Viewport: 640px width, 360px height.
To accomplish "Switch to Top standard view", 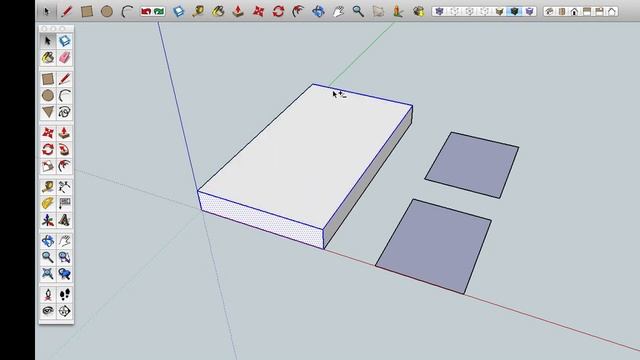I will [562, 11].
